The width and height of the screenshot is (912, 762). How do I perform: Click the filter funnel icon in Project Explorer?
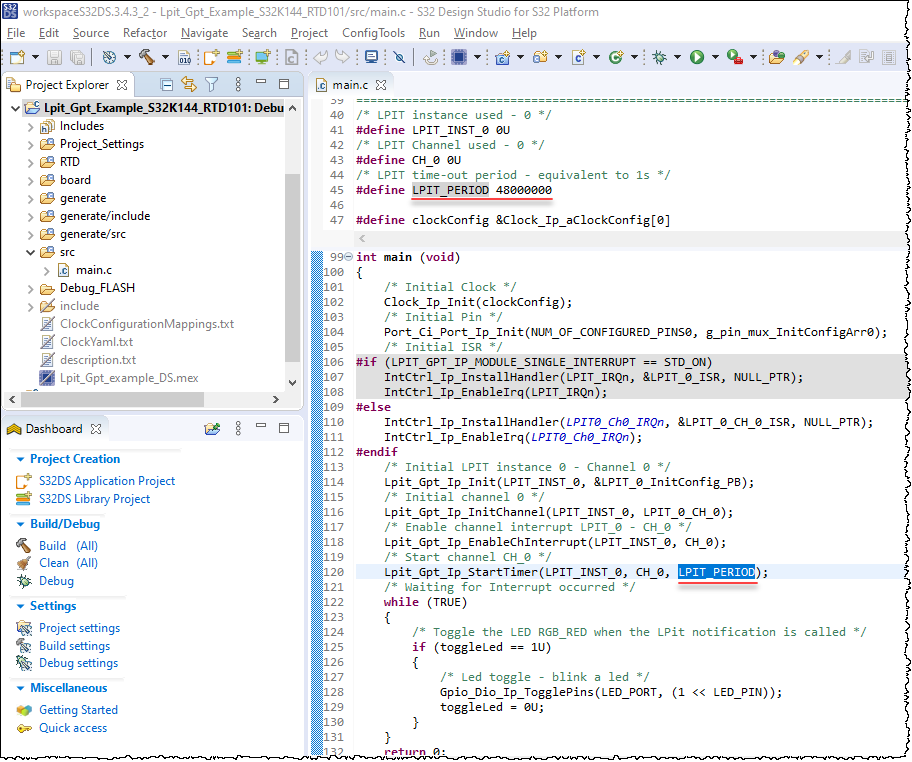click(211, 85)
